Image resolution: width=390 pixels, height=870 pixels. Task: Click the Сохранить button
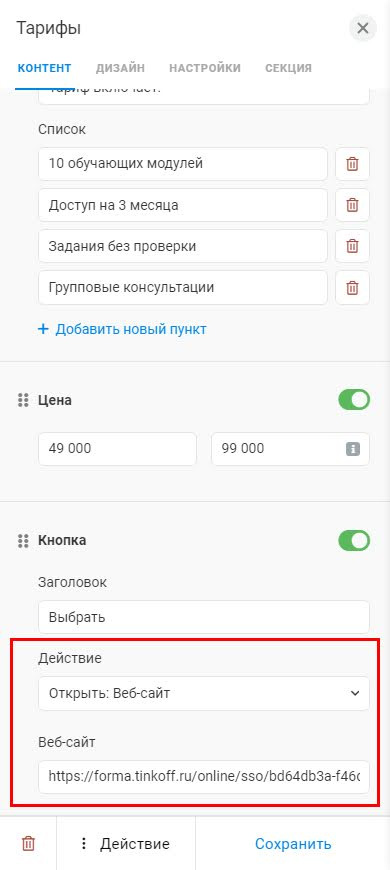click(293, 844)
